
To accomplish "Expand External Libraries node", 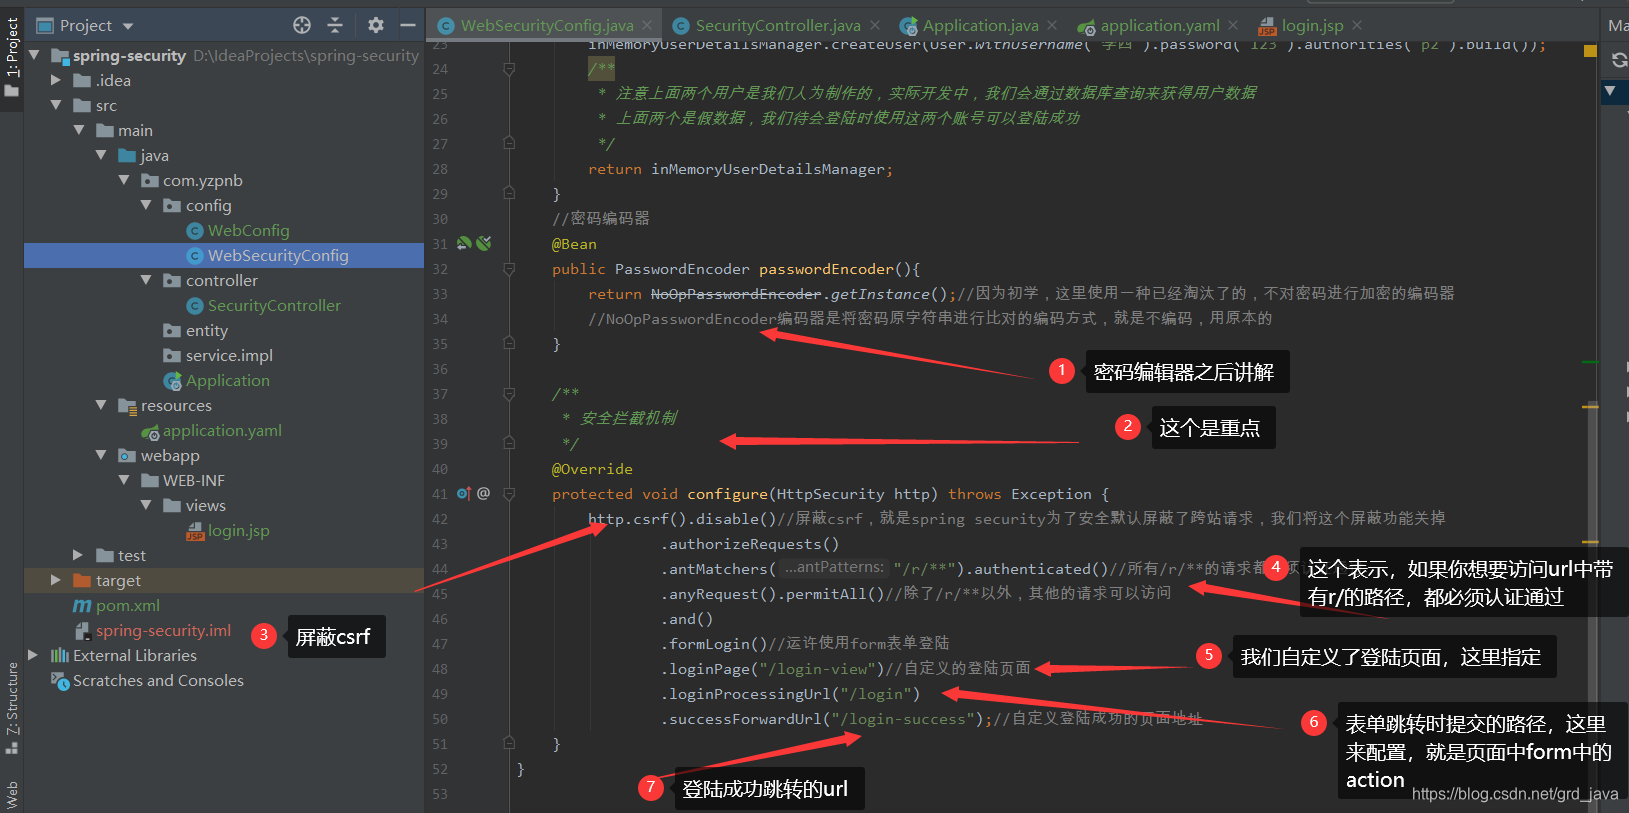I will [34, 655].
